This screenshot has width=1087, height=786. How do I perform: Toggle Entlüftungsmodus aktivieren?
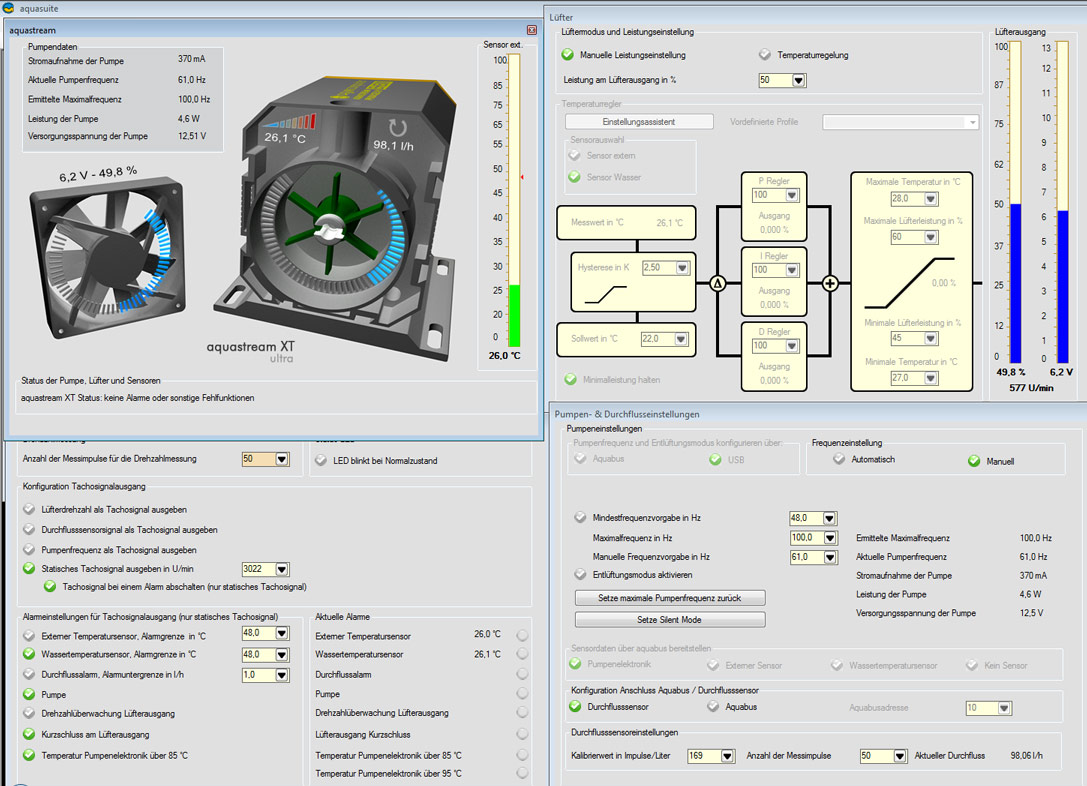(x=580, y=575)
